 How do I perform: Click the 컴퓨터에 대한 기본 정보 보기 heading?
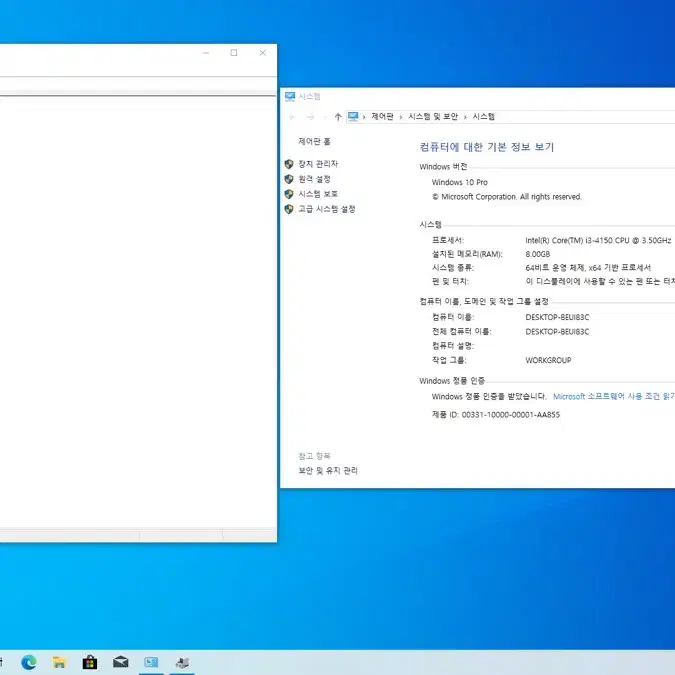tap(487, 147)
